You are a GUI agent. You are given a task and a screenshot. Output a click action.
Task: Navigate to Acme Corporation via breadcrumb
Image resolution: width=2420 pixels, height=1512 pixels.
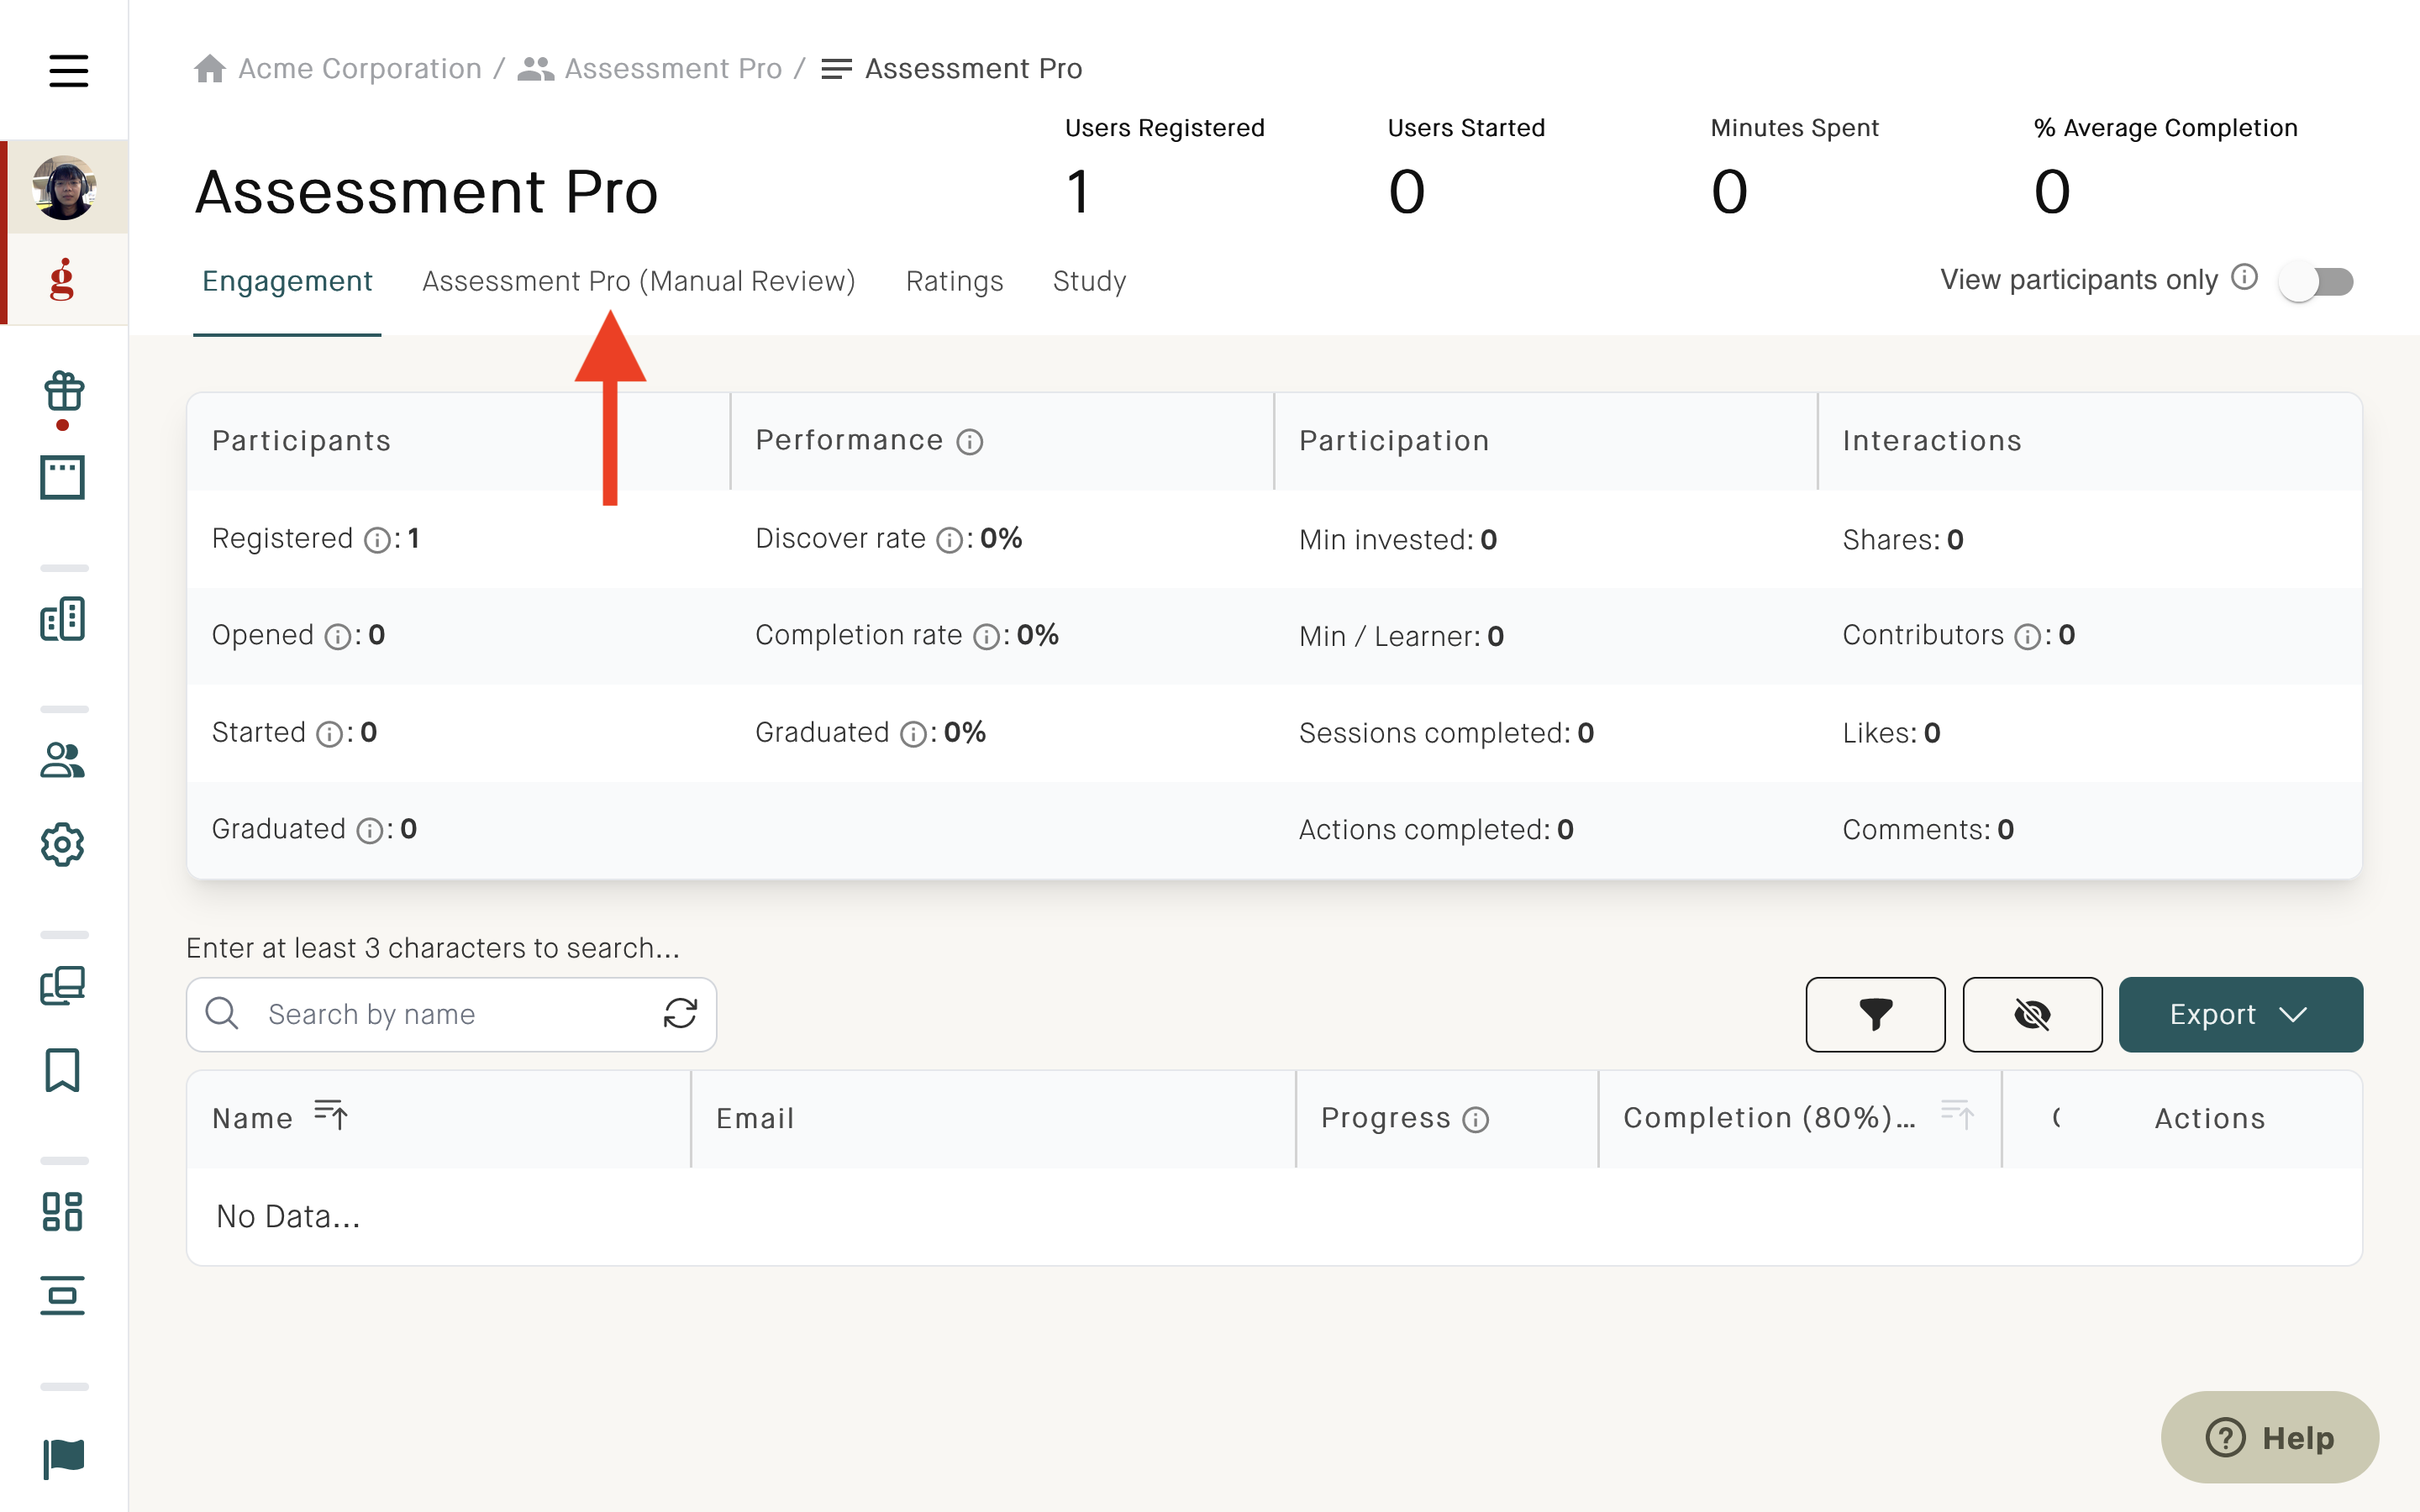point(358,68)
